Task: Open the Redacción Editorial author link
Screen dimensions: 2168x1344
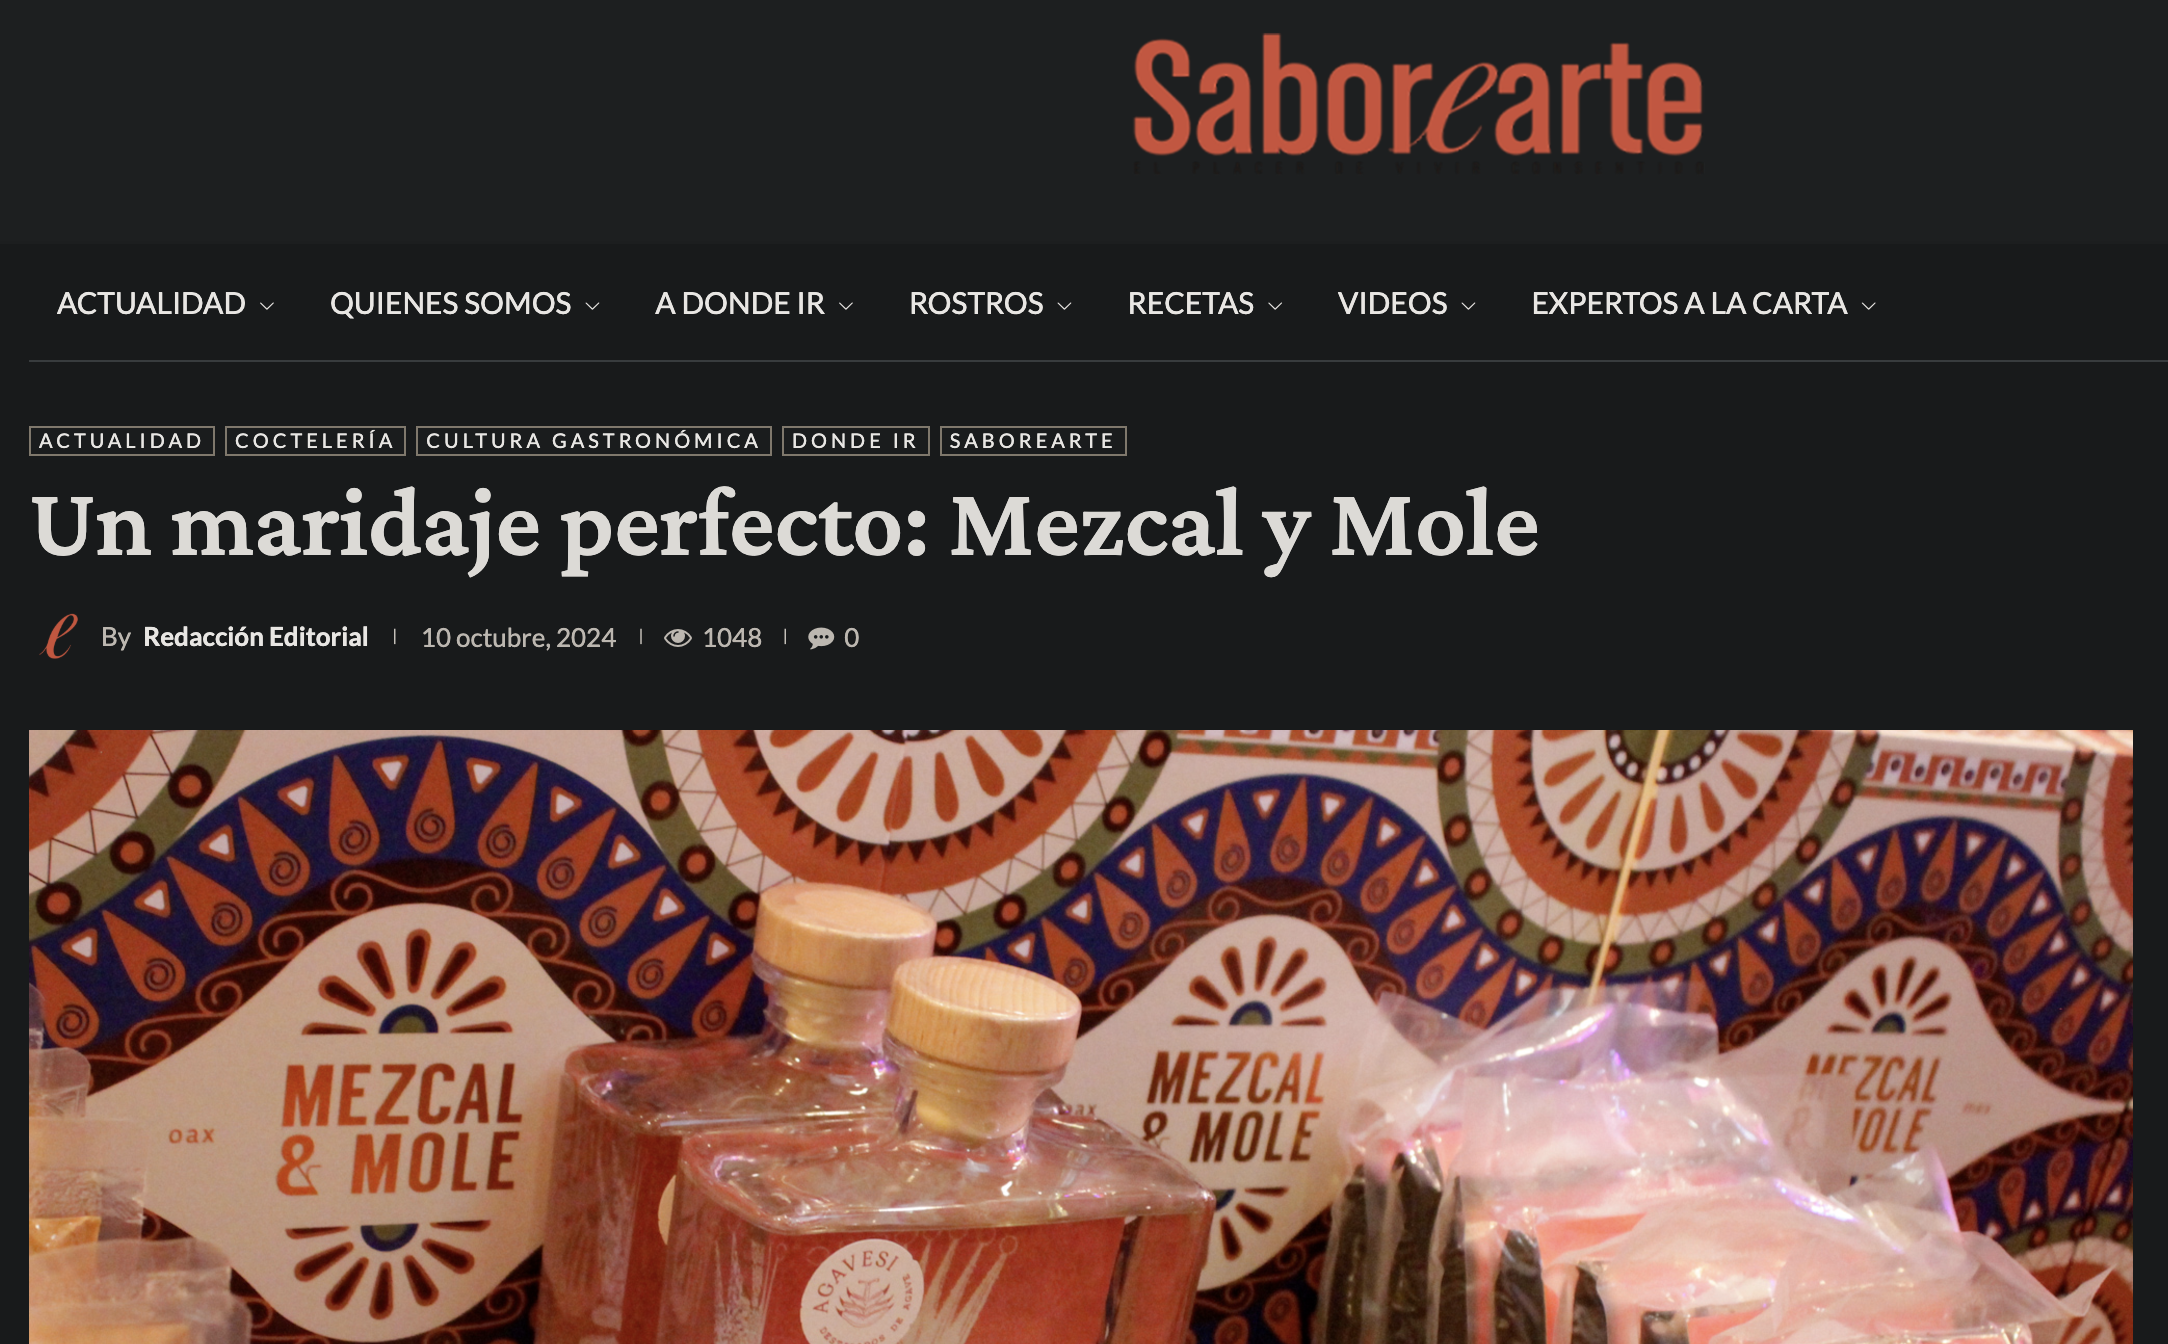Action: (x=256, y=637)
